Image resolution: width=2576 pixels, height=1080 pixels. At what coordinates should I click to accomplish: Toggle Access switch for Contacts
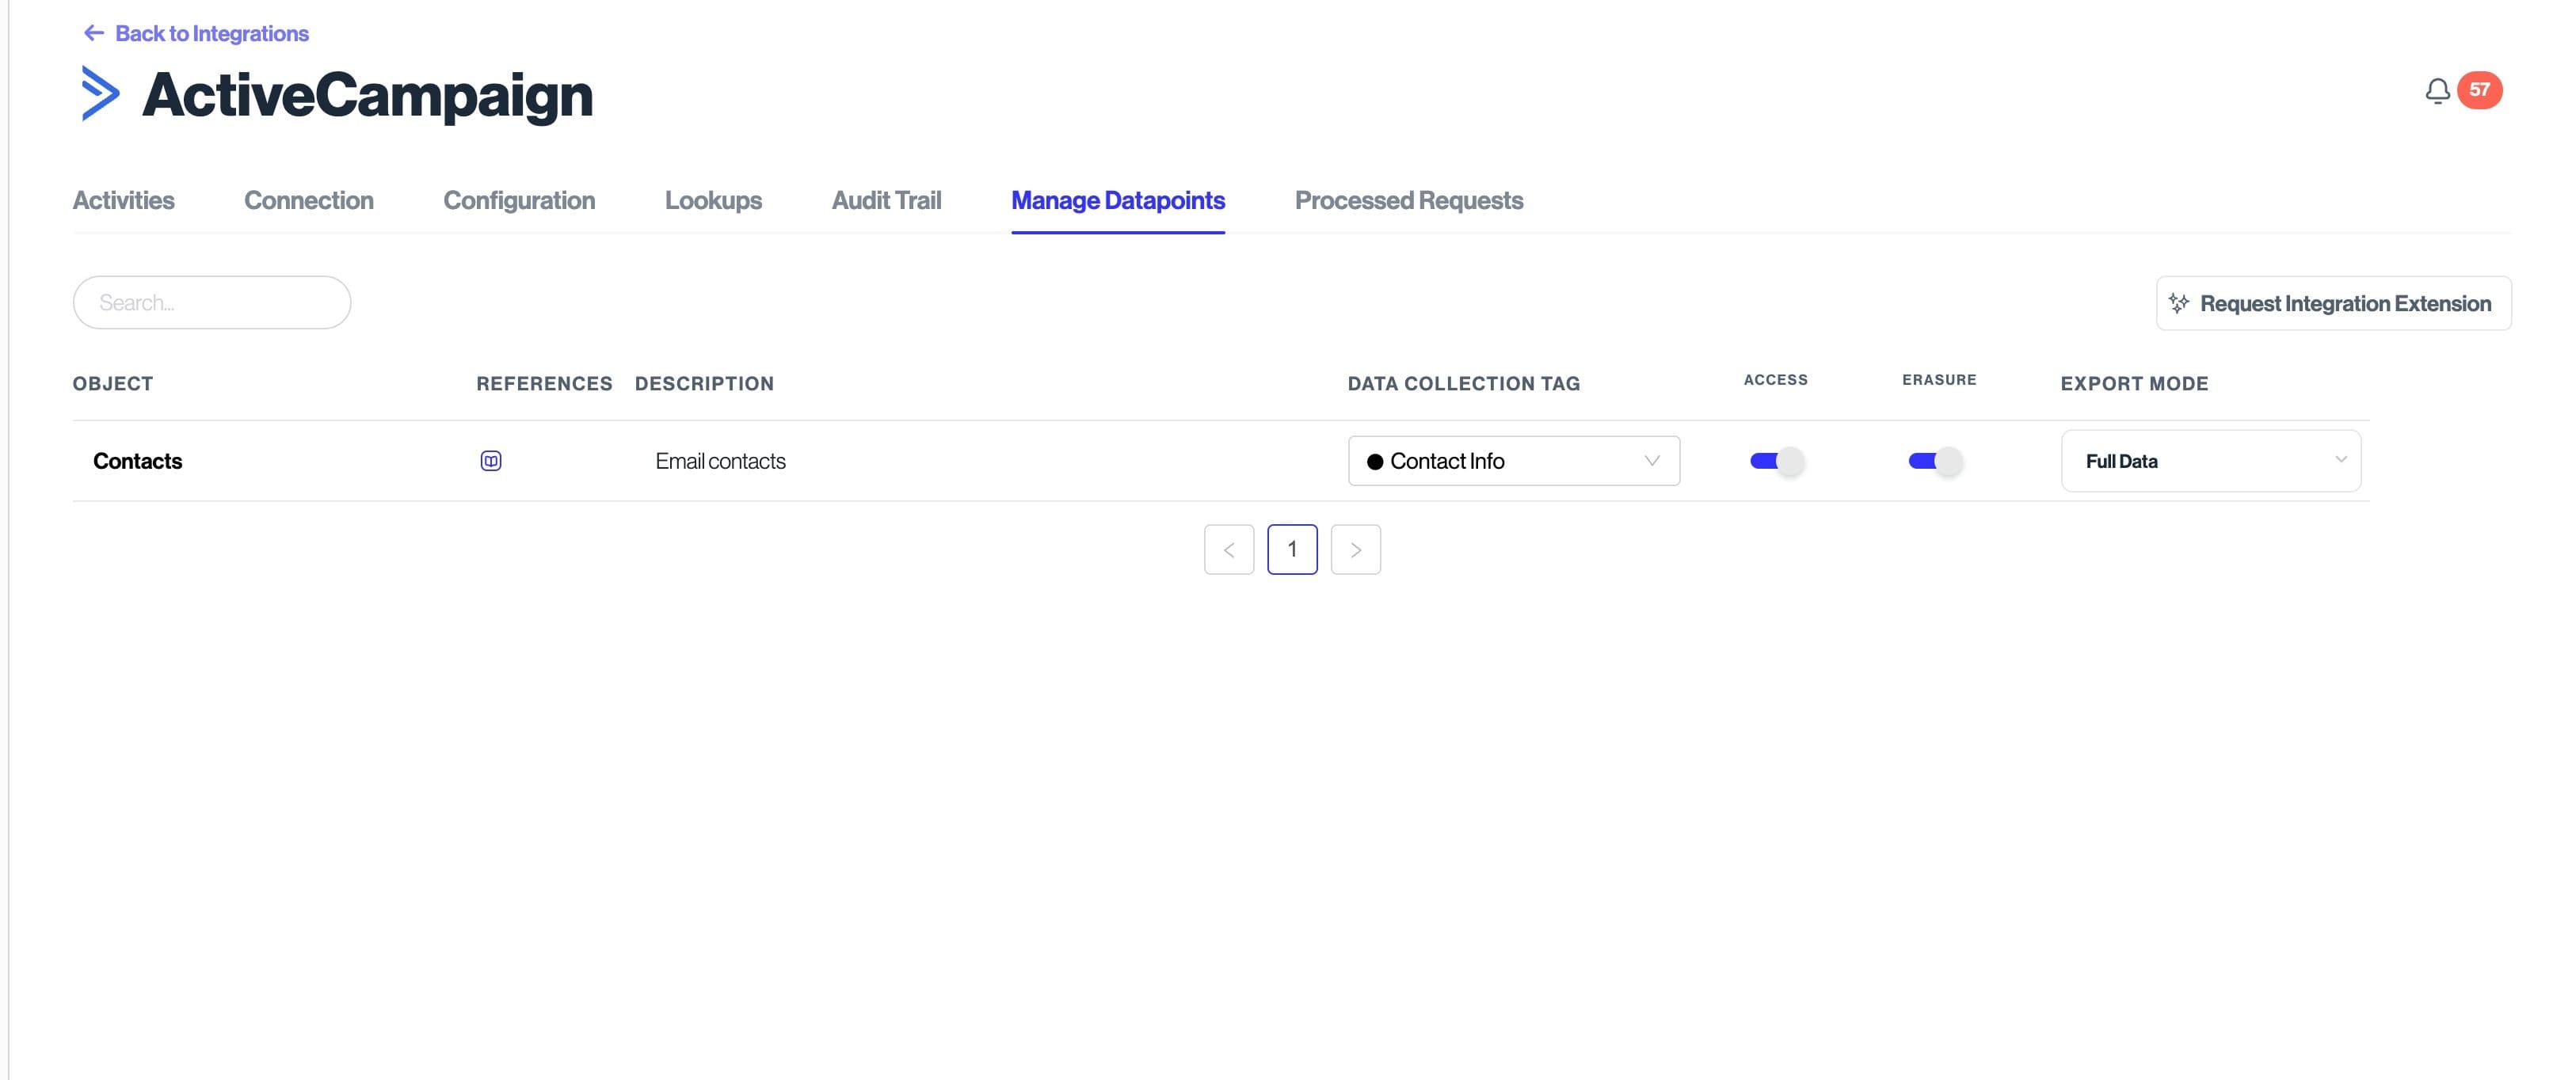(x=1776, y=461)
